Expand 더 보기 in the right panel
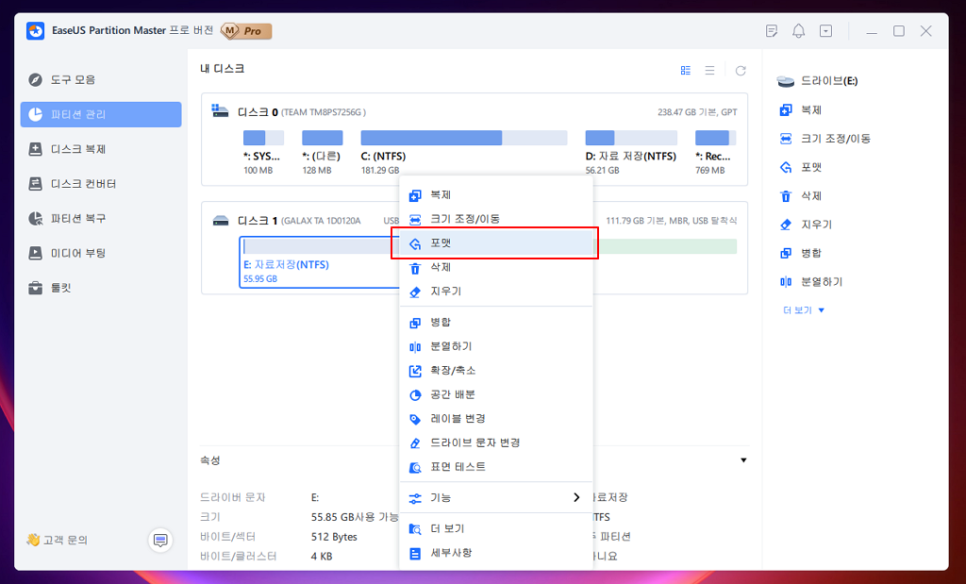 [x=803, y=310]
